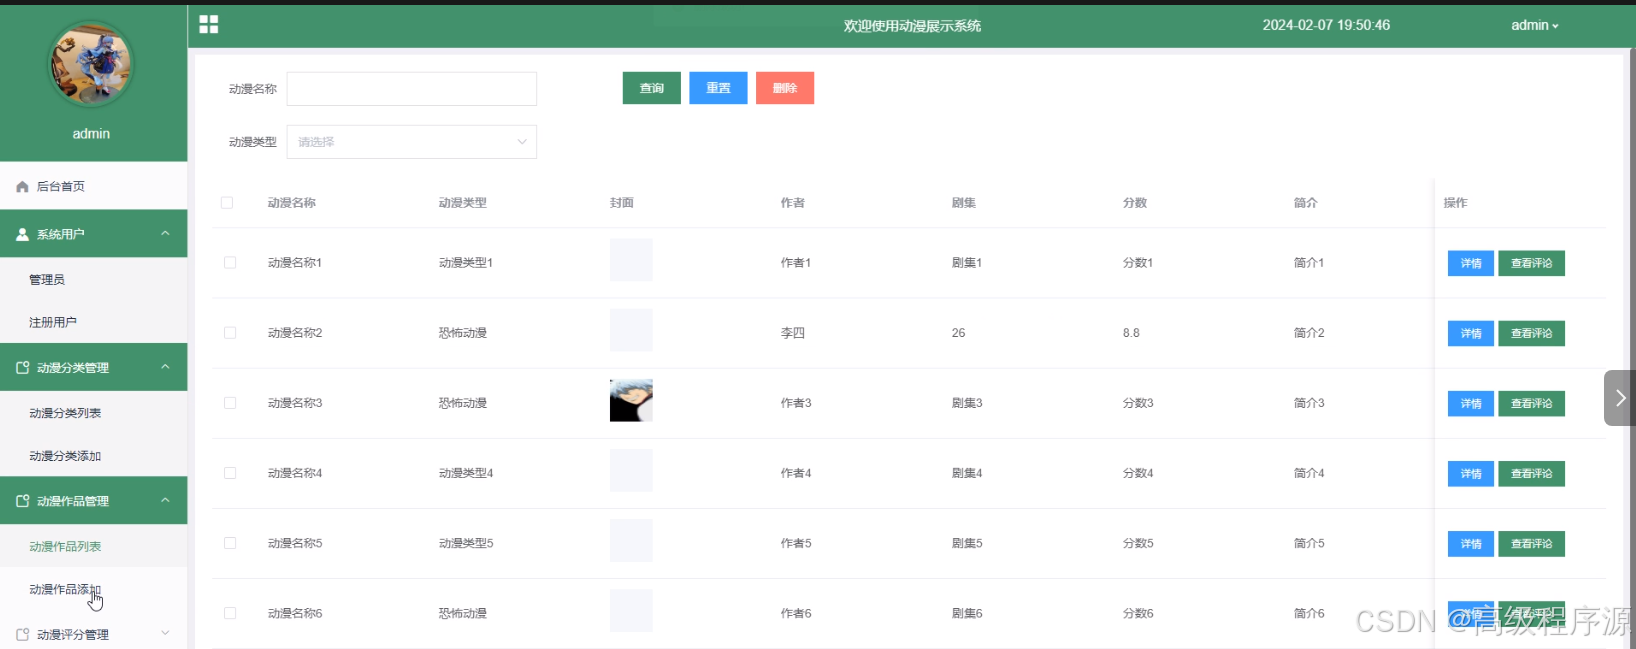
Task: Click the 作者6 cell
Action: coord(796,613)
